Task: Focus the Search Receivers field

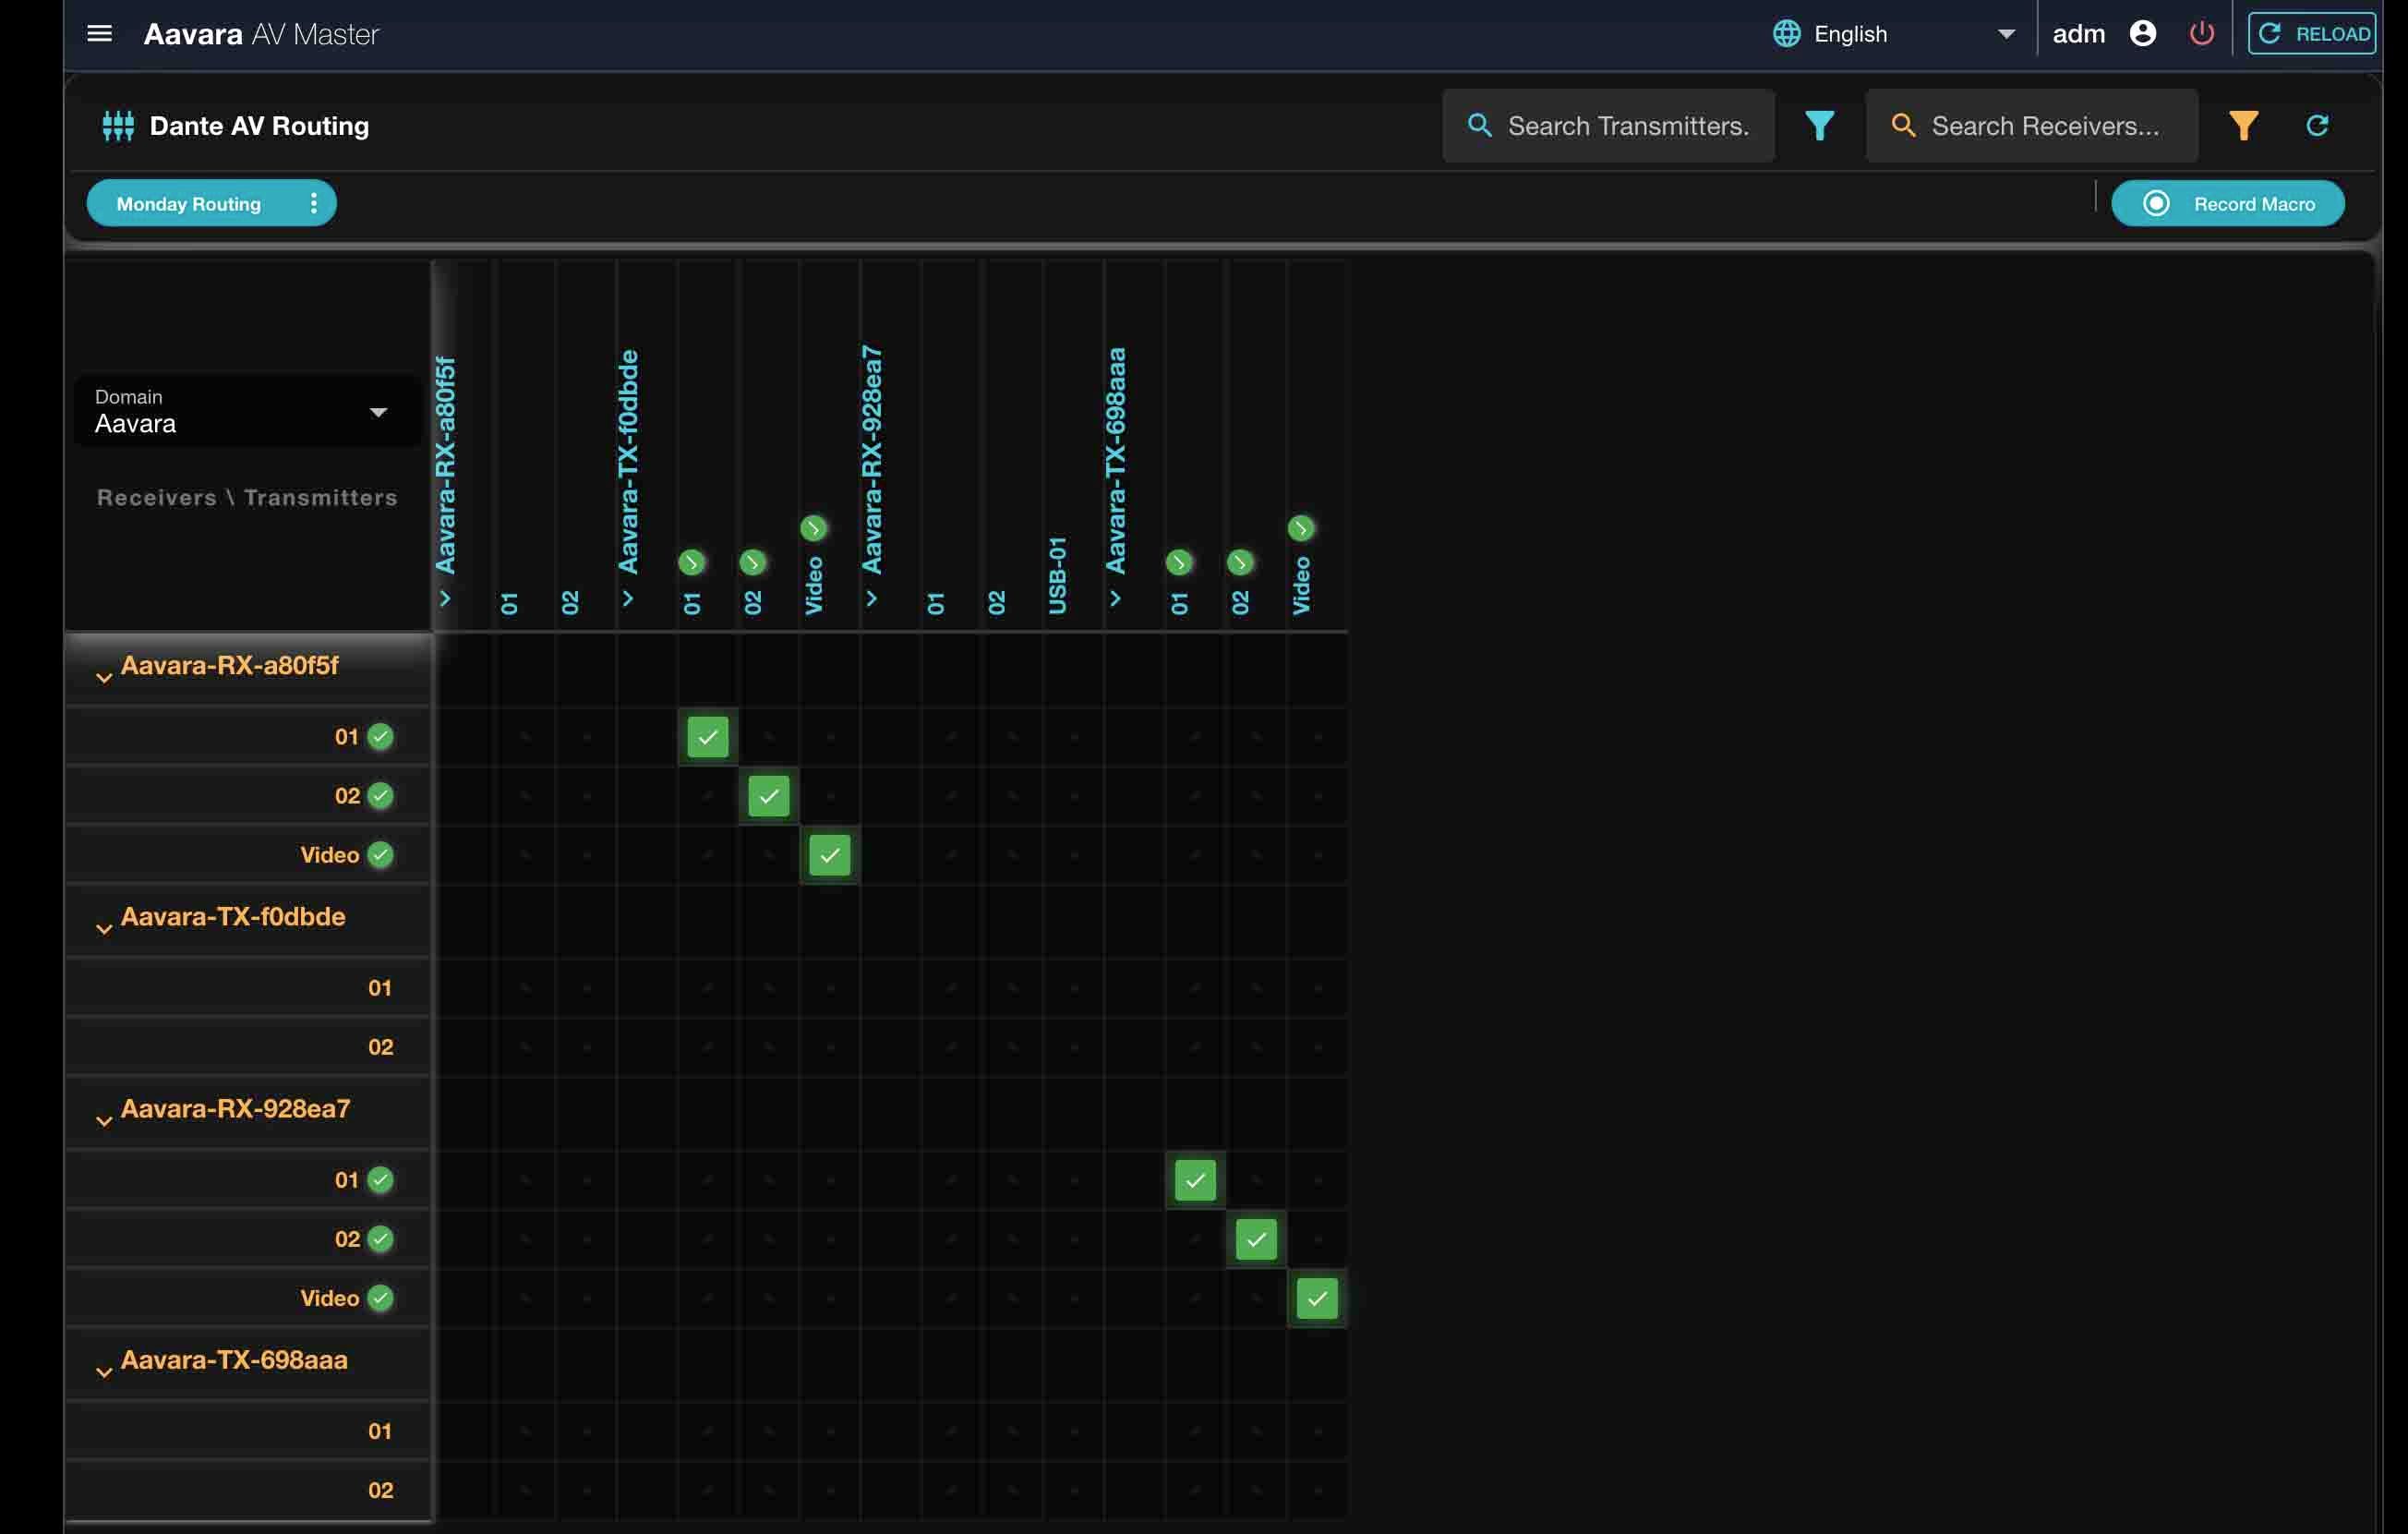Action: pyautogui.click(x=2031, y=126)
